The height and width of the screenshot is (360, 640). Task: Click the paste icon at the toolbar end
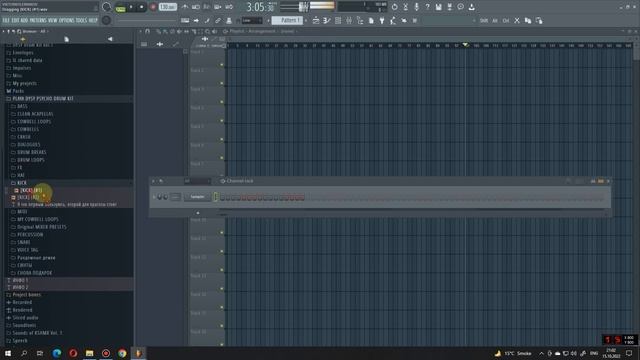[539, 20]
